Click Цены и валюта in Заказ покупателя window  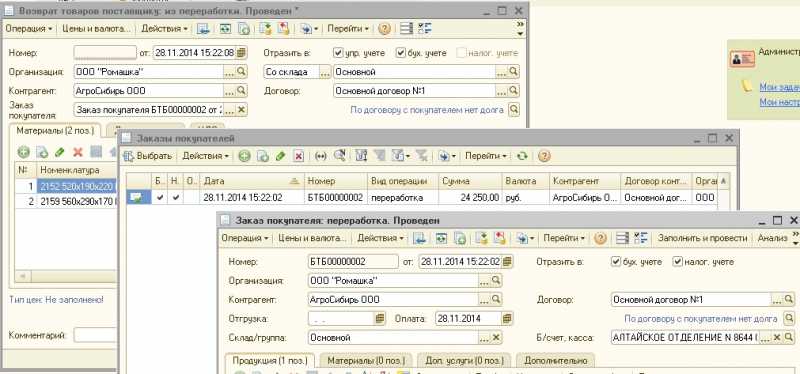point(312,238)
